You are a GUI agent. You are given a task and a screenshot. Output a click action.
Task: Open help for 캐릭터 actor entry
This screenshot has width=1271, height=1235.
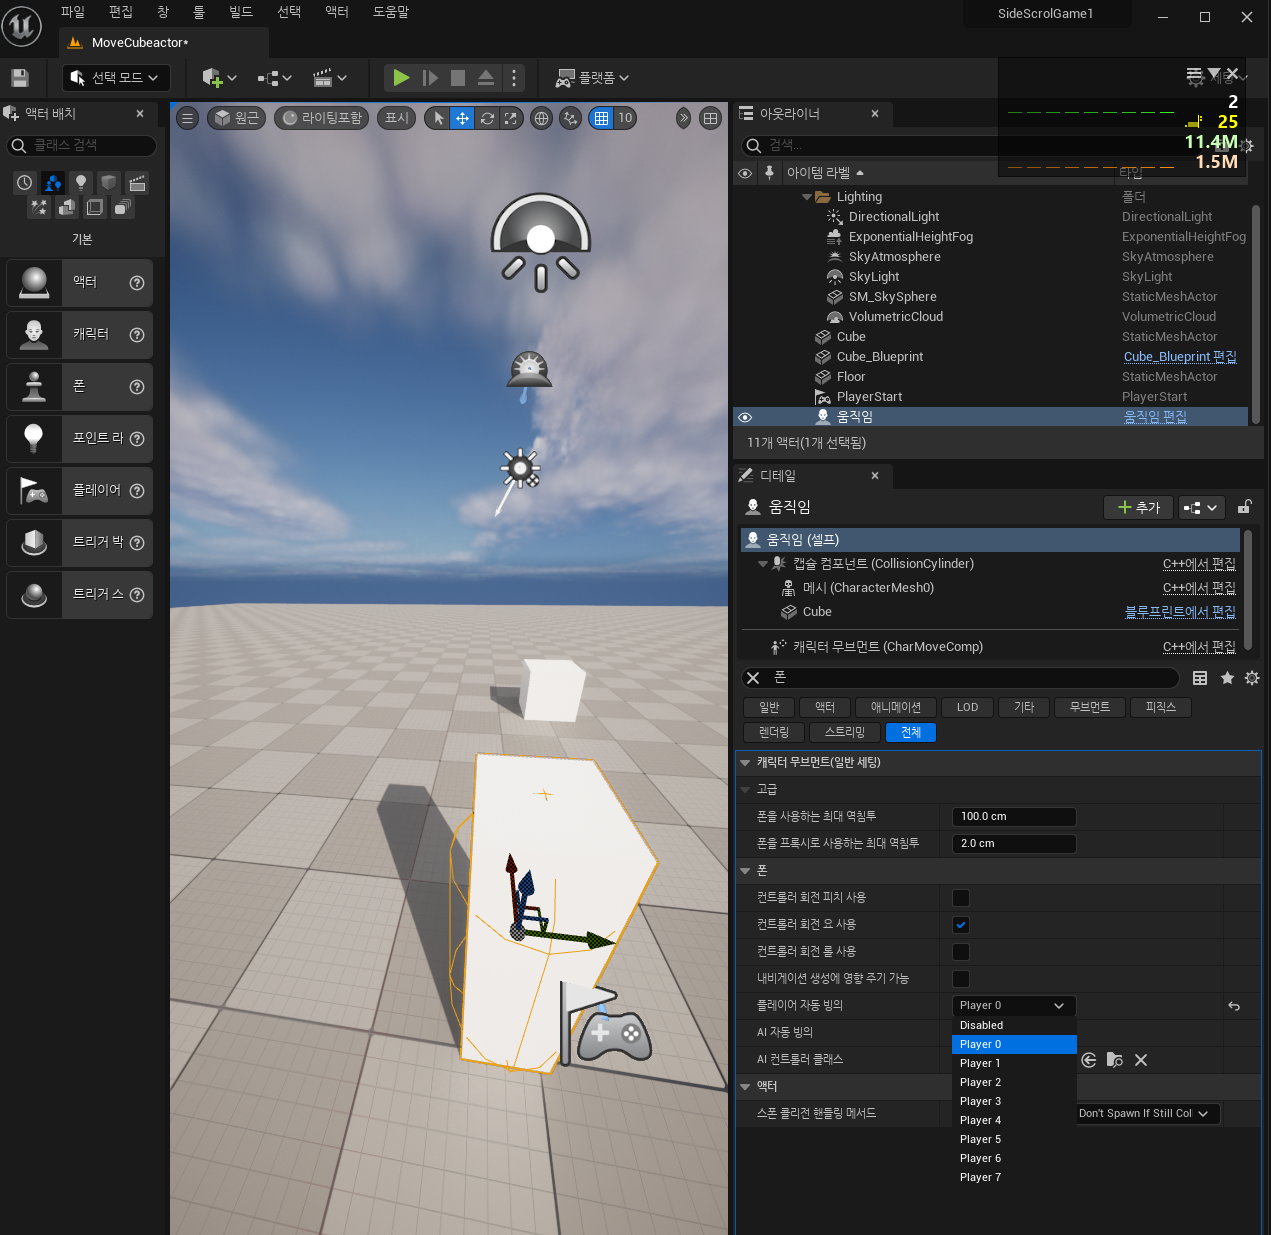[x=137, y=335]
